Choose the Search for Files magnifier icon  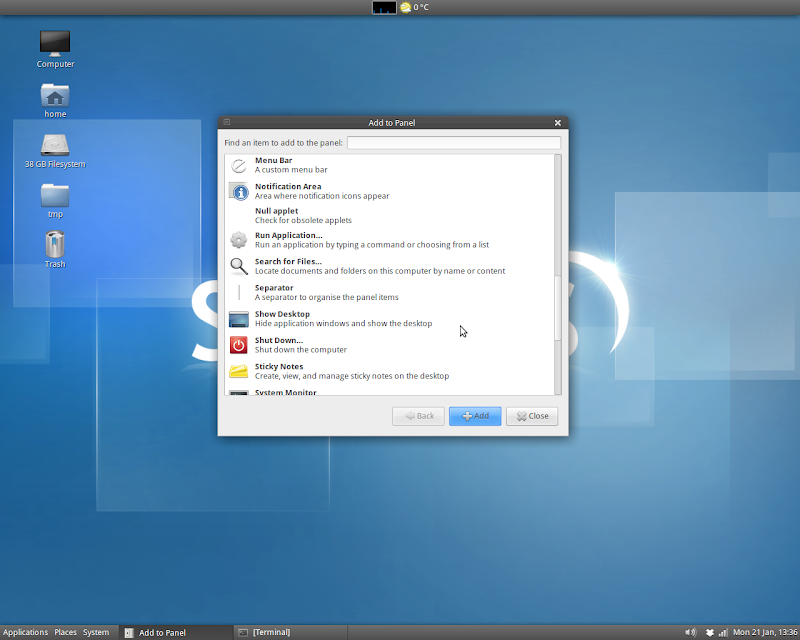click(238, 266)
